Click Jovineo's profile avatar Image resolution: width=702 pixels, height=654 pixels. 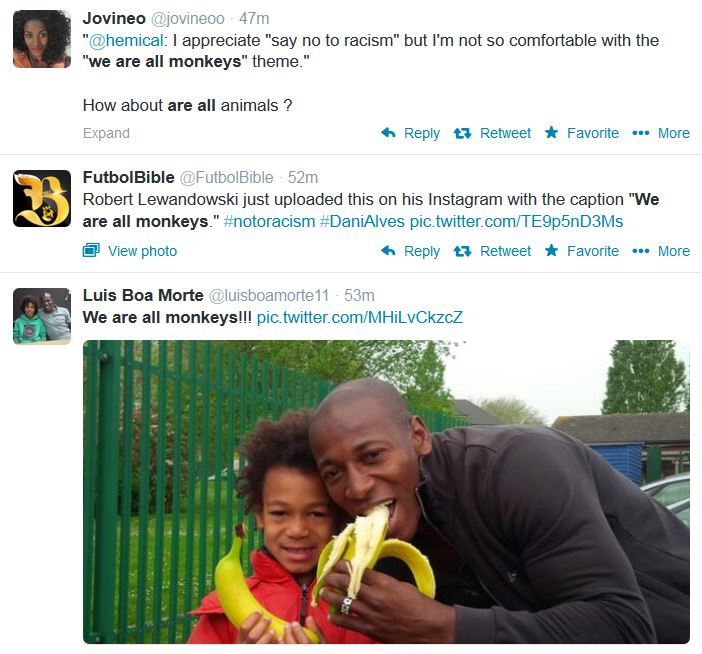point(42,39)
